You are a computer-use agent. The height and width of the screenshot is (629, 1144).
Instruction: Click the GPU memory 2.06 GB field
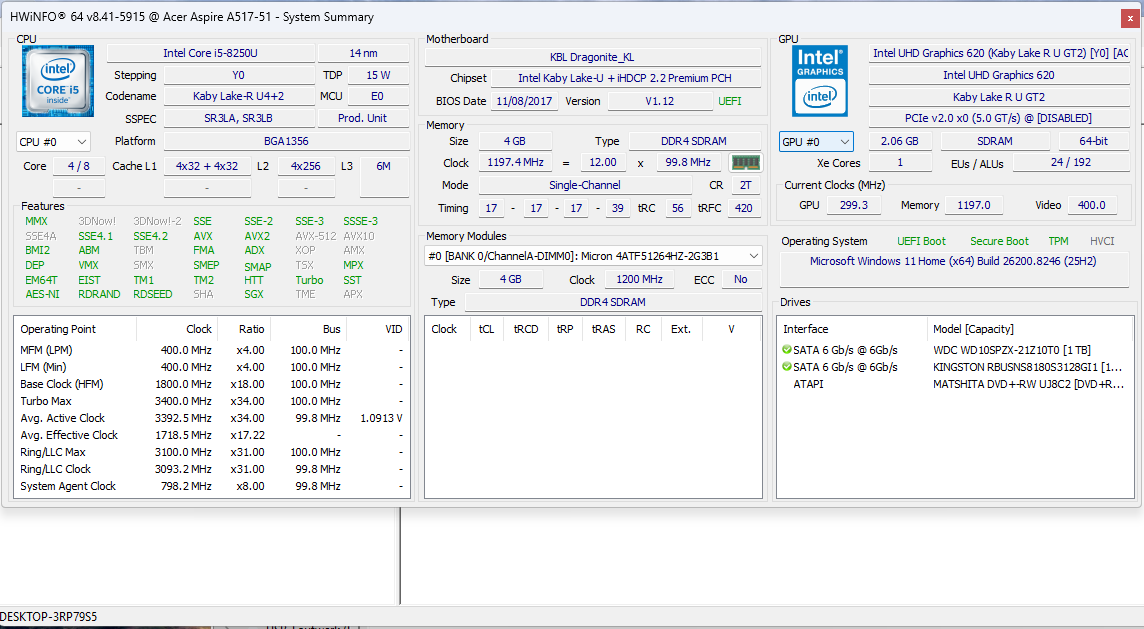click(x=900, y=142)
